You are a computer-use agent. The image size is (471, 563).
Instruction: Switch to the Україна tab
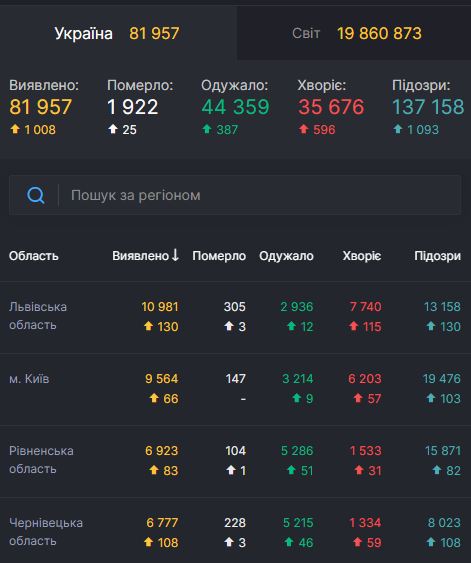pos(118,33)
